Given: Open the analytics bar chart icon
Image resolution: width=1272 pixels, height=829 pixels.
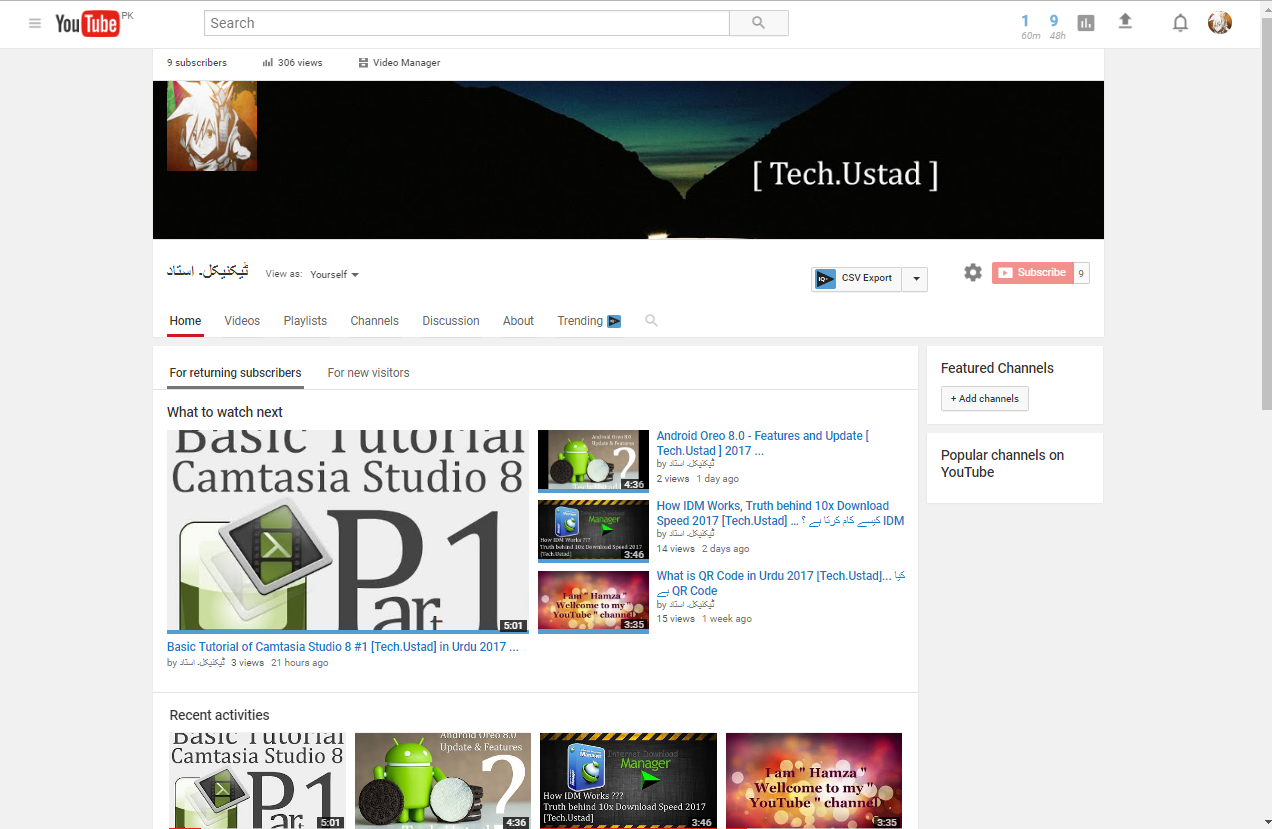Looking at the screenshot, I should [x=1086, y=23].
